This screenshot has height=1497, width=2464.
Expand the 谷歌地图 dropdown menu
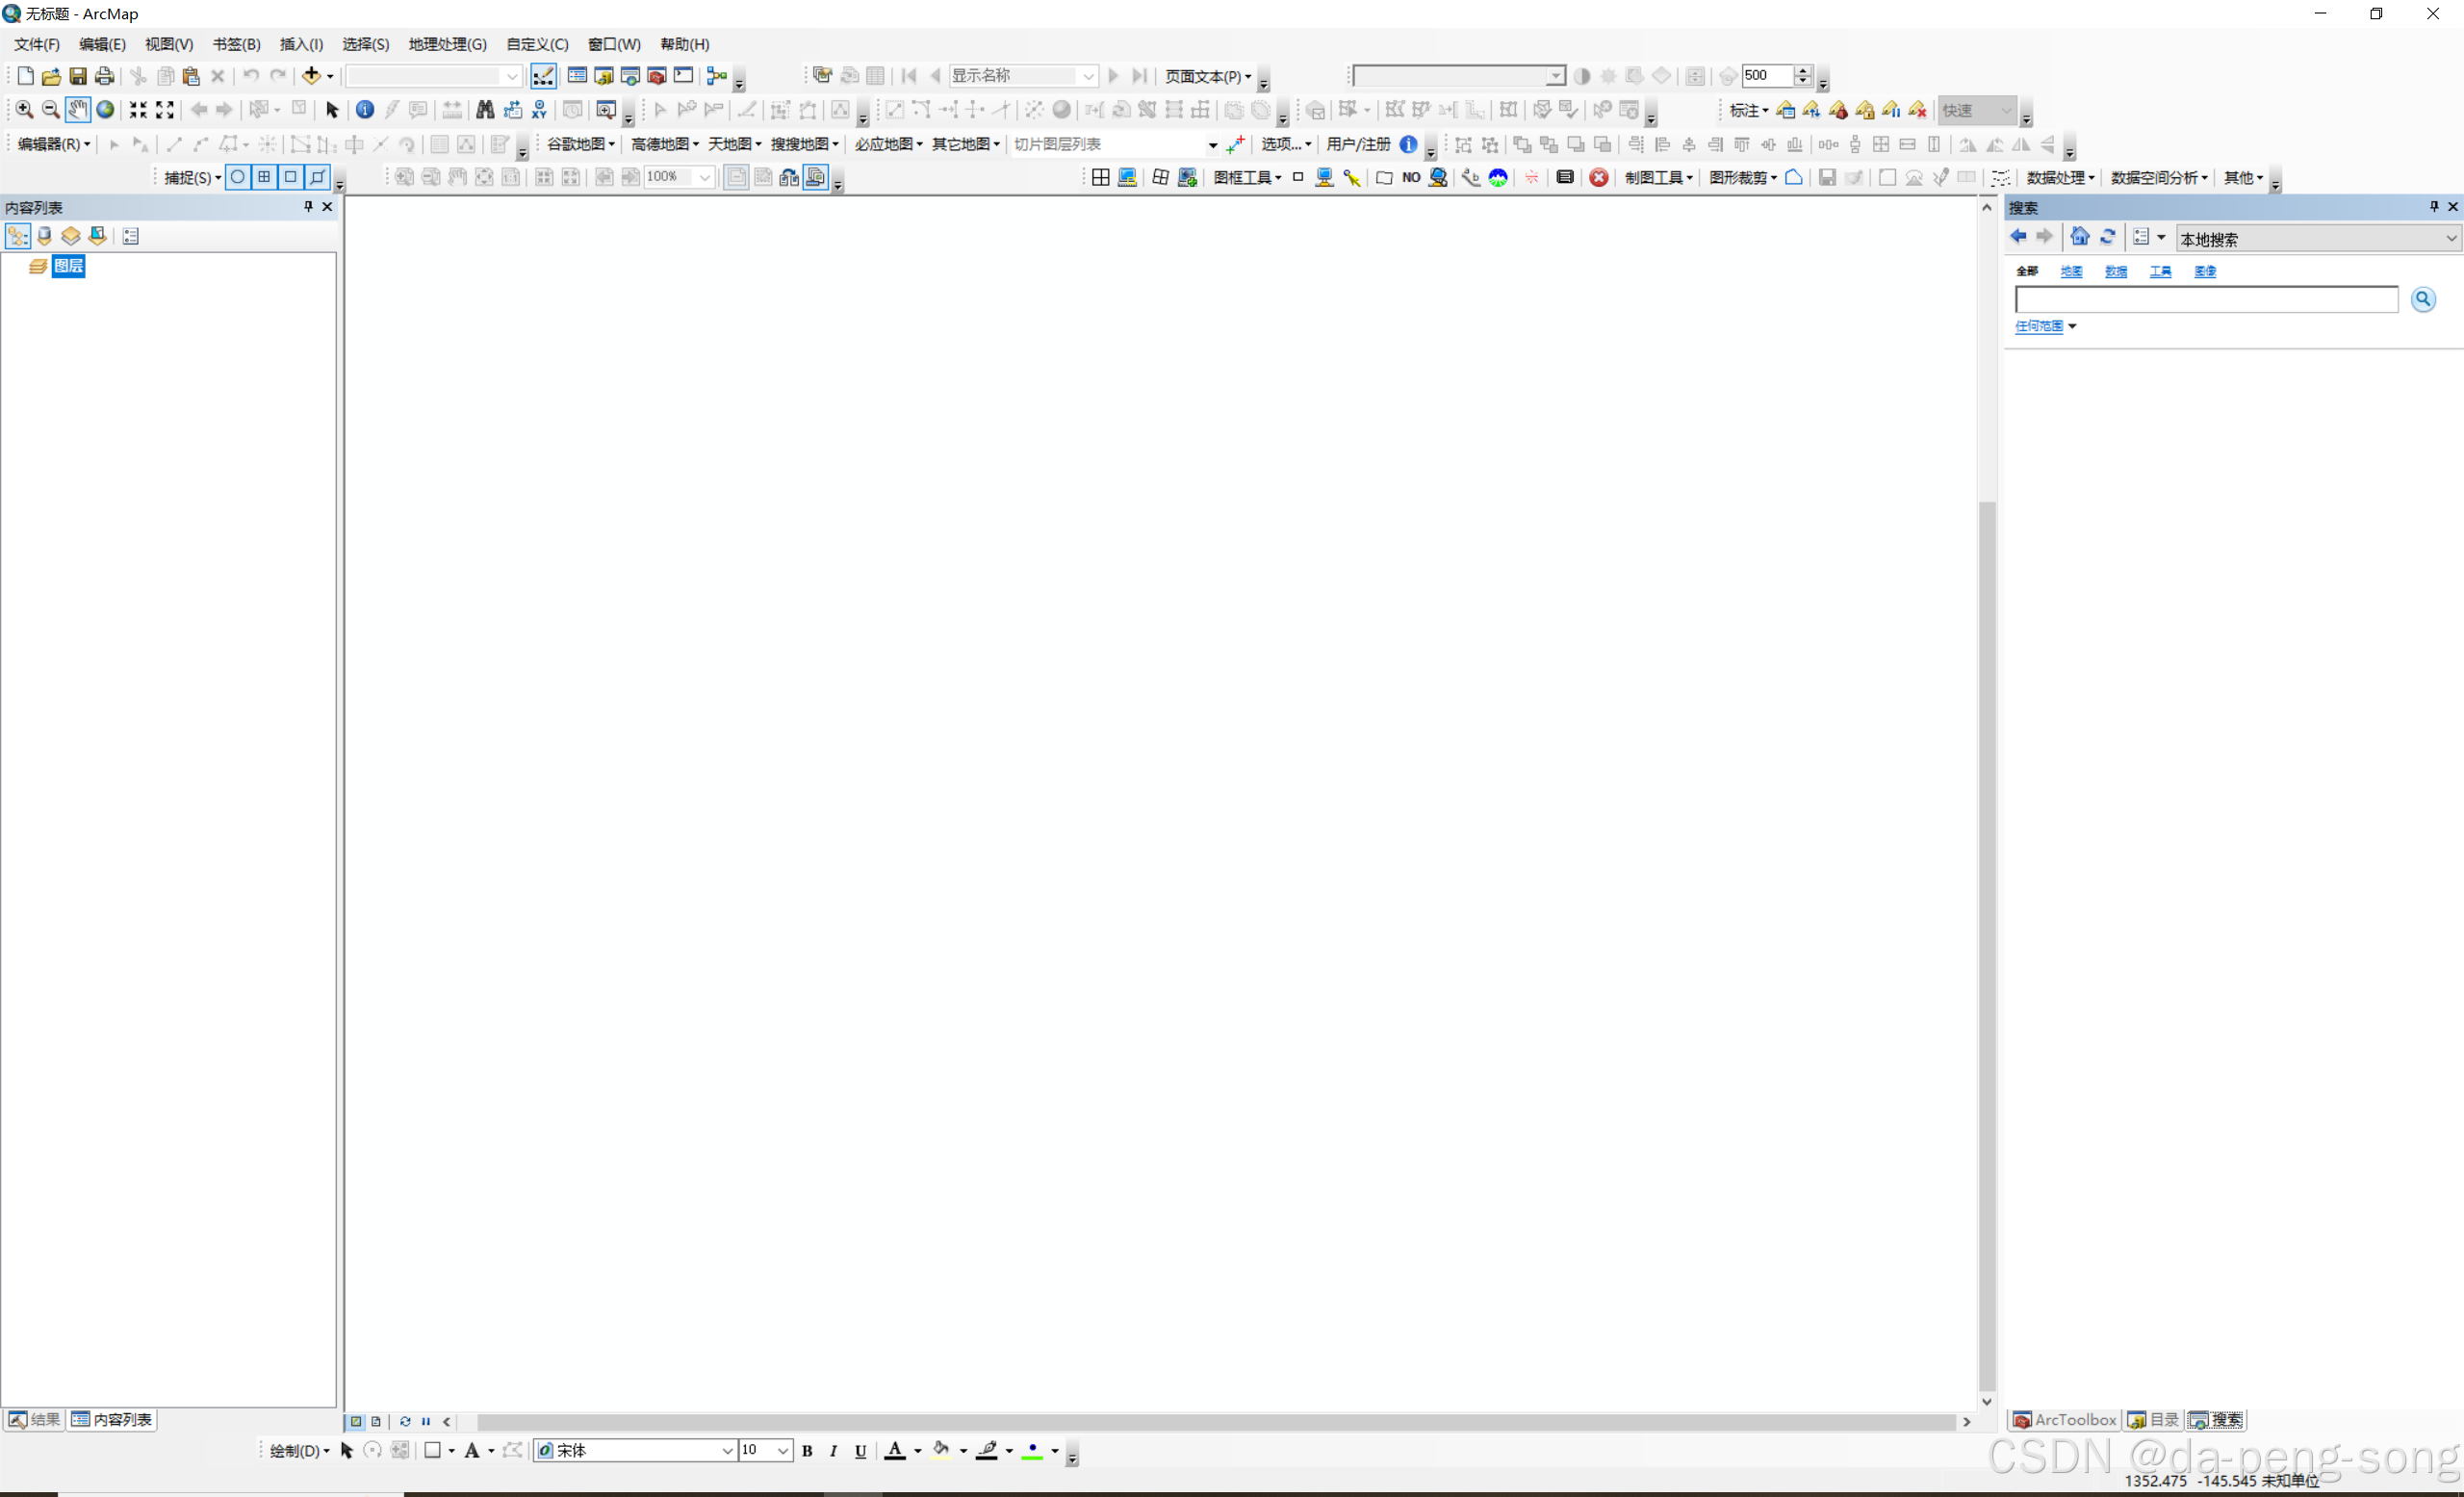(580, 144)
